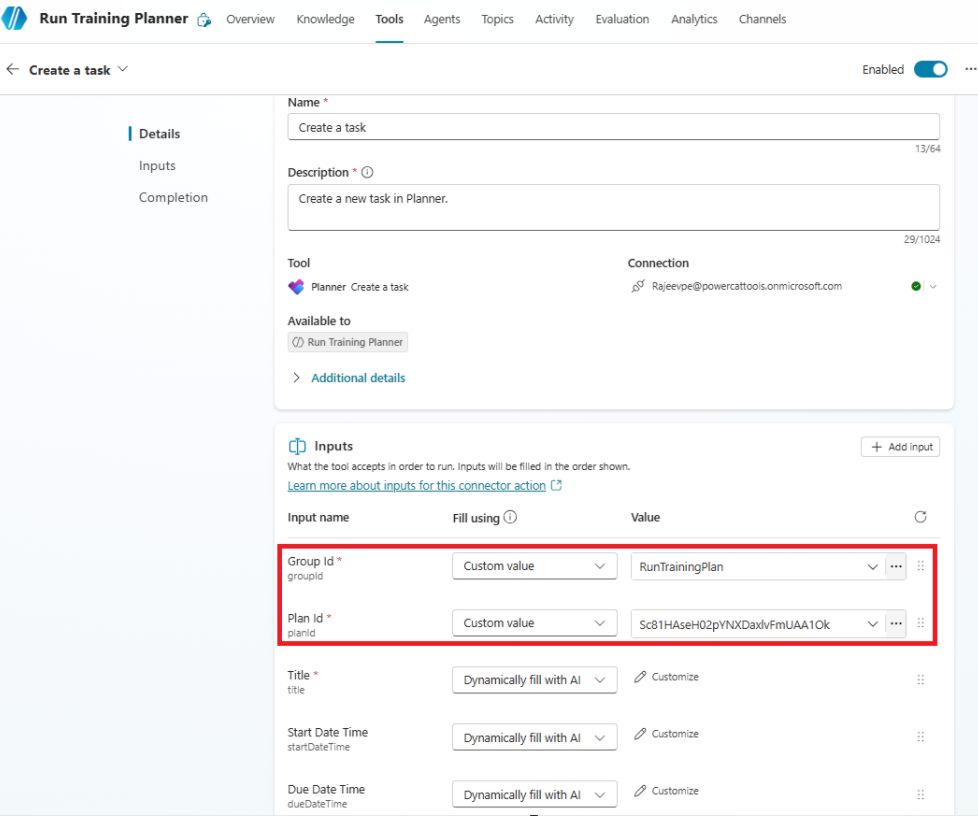Open the more options ellipsis near Enabled
This screenshot has height=816, width=978.
tap(969, 70)
